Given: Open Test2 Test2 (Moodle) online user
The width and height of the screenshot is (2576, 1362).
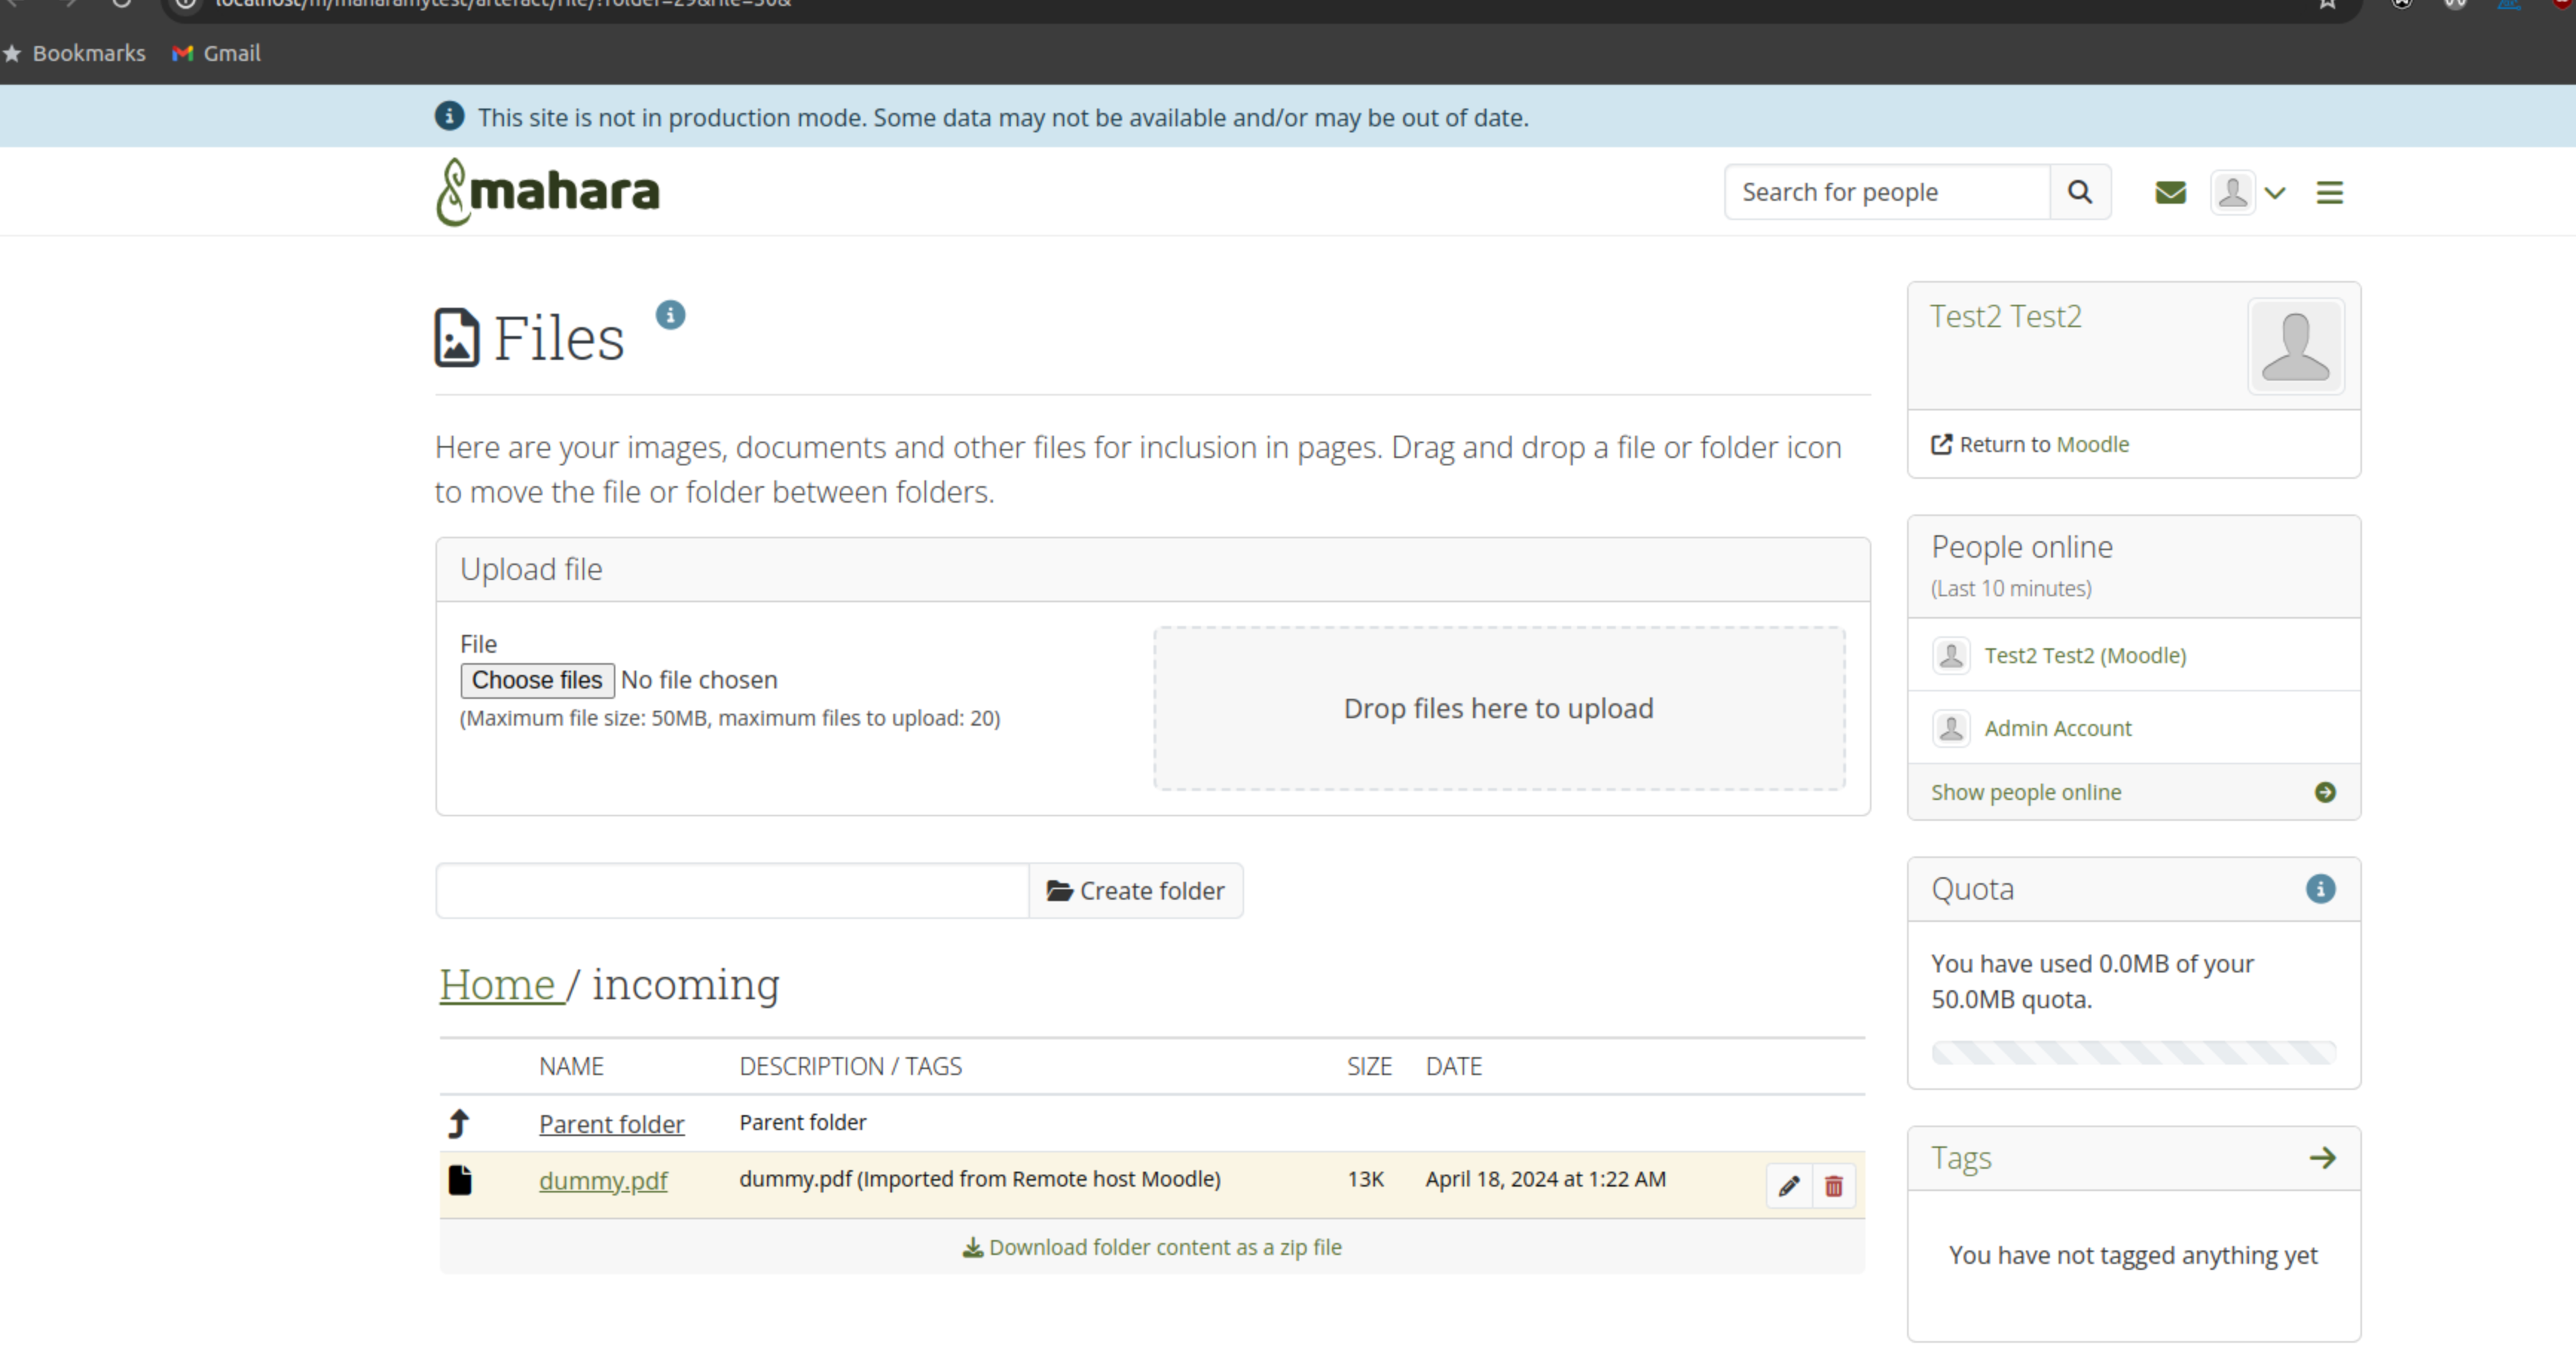Looking at the screenshot, I should click(2085, 656).
